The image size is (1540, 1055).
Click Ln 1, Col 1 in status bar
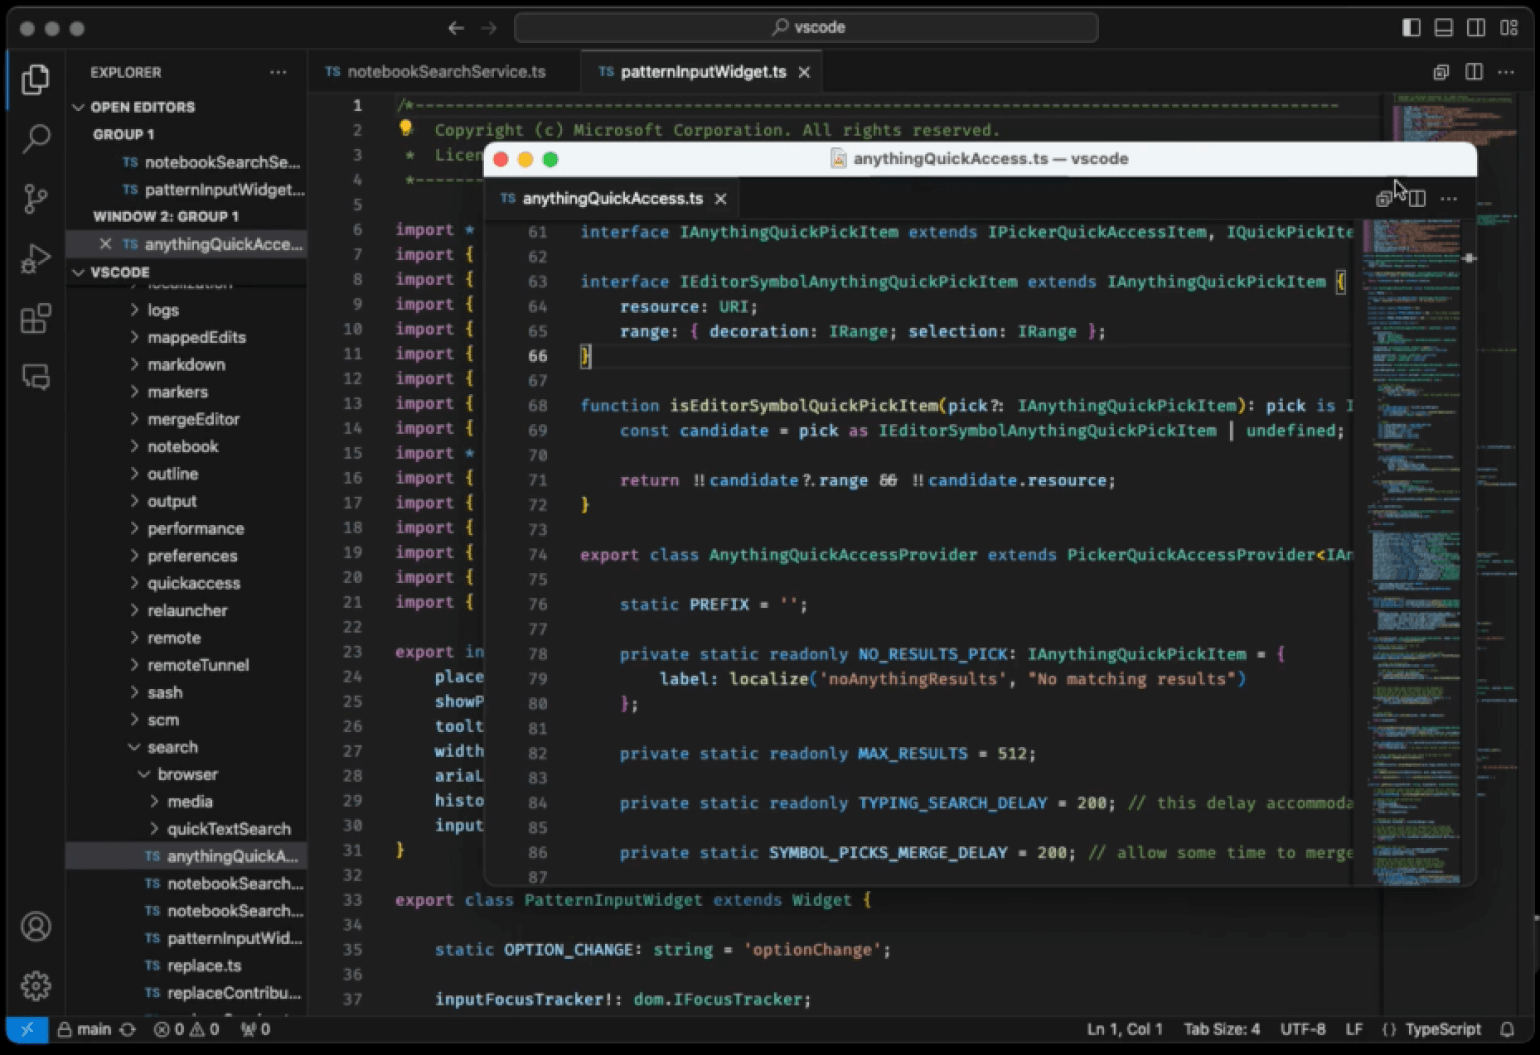click(x=1125, y=1029)
